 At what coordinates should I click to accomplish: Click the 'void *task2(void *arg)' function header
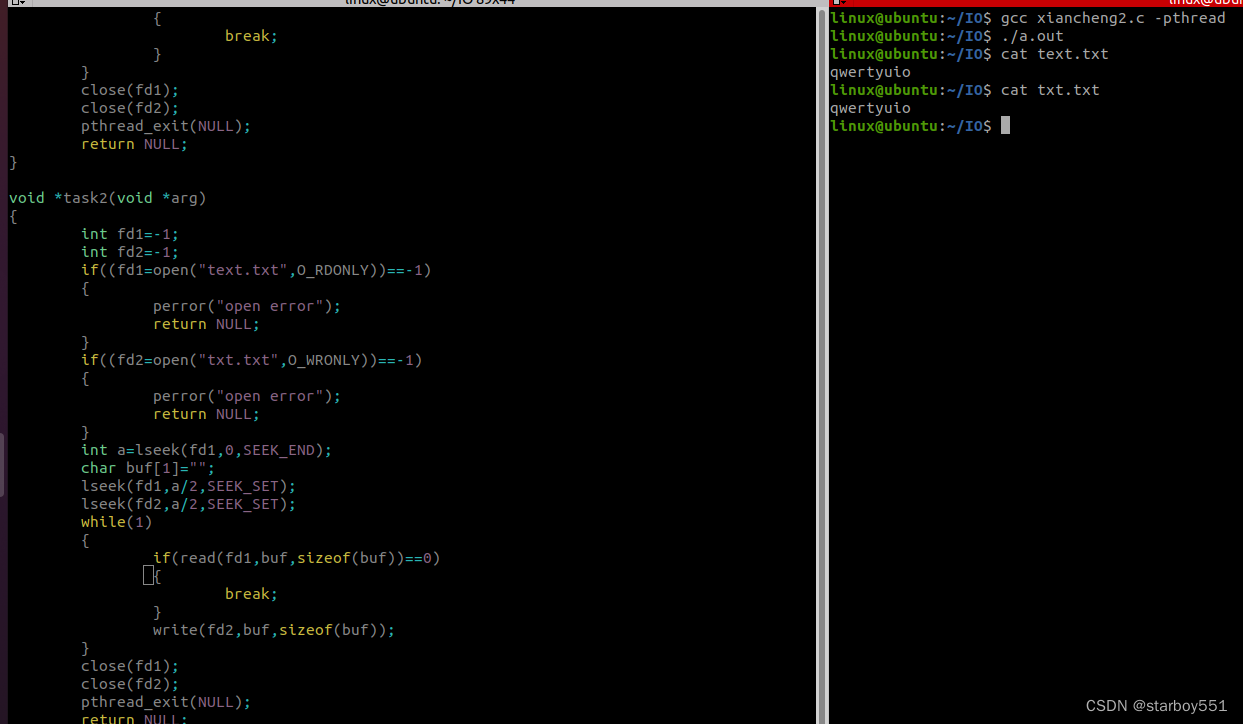pyautogui.click(x=107, y=198)
